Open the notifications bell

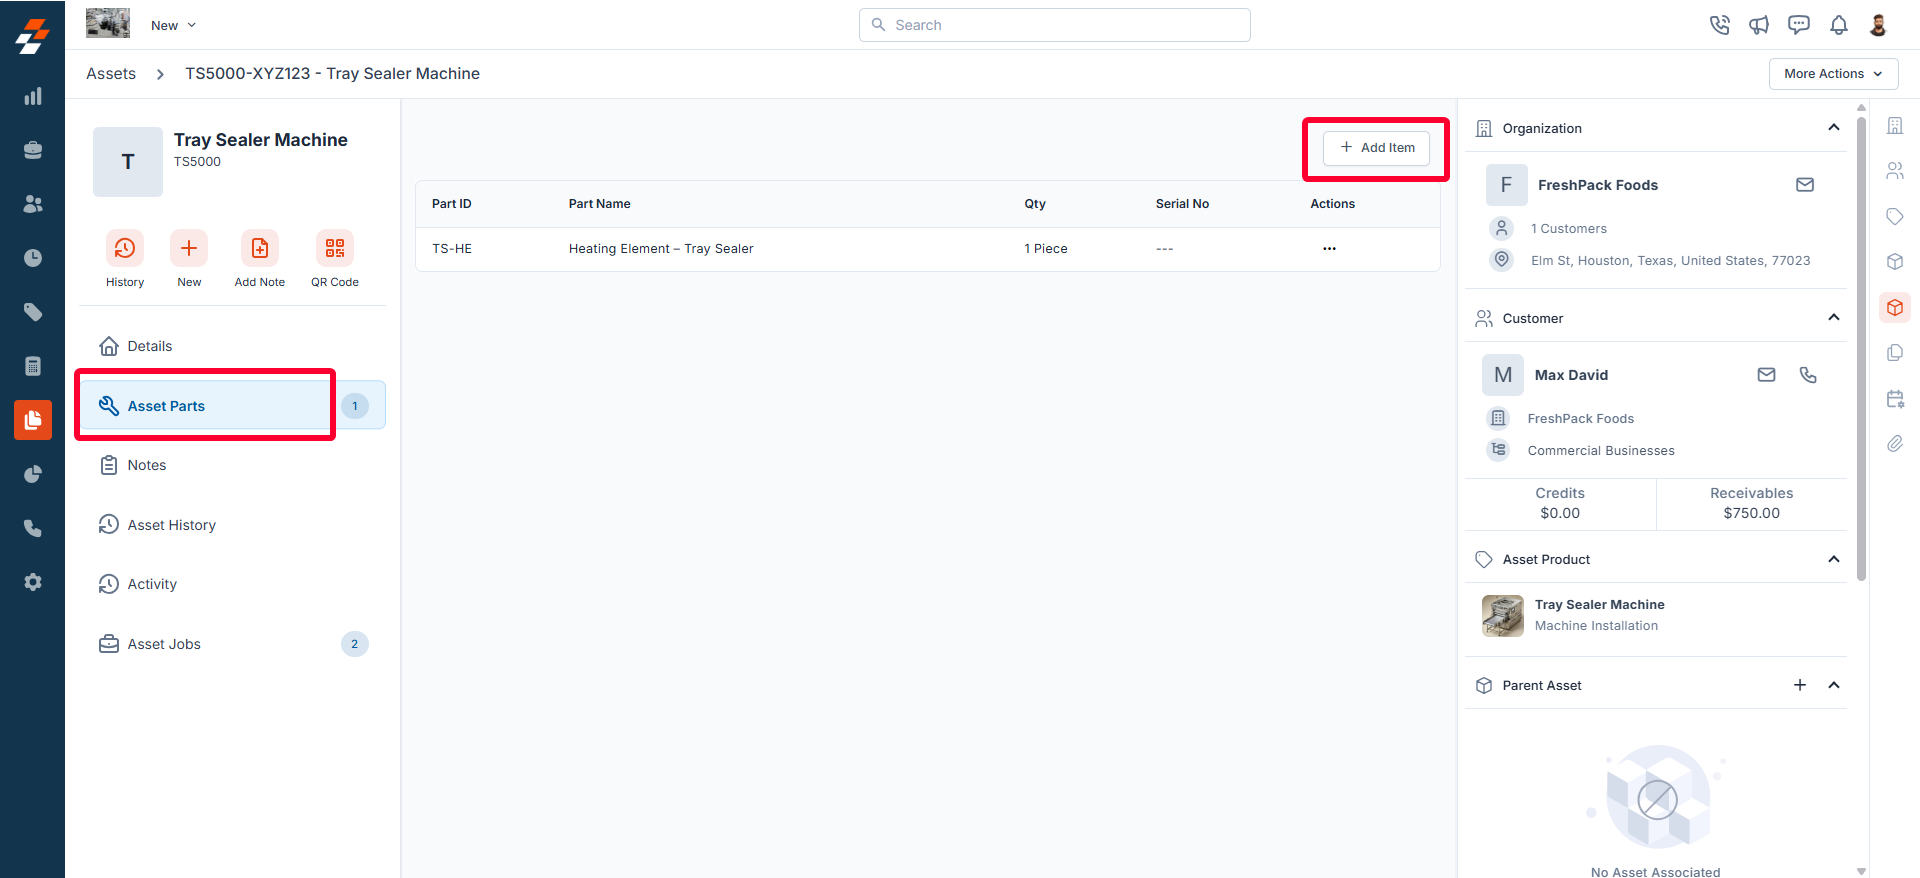tap(1839, 25)
